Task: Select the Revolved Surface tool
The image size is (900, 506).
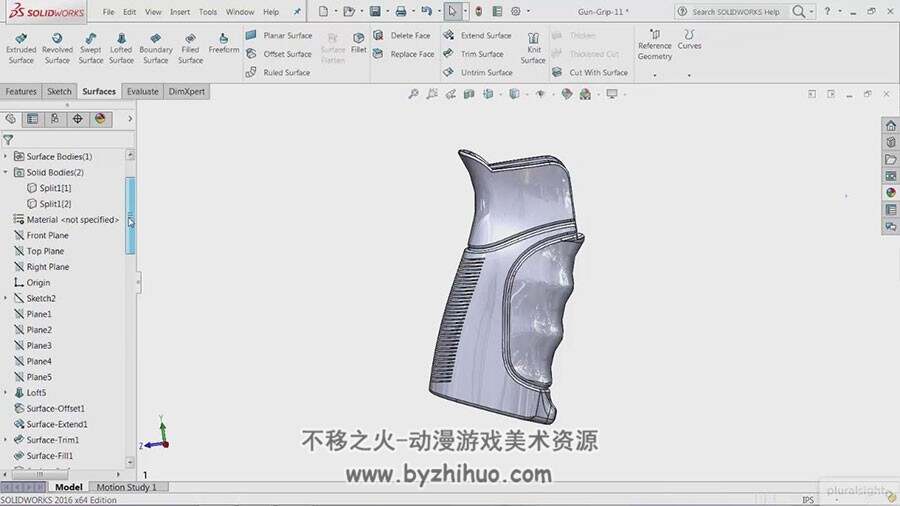Action: (x=57, y=48)
